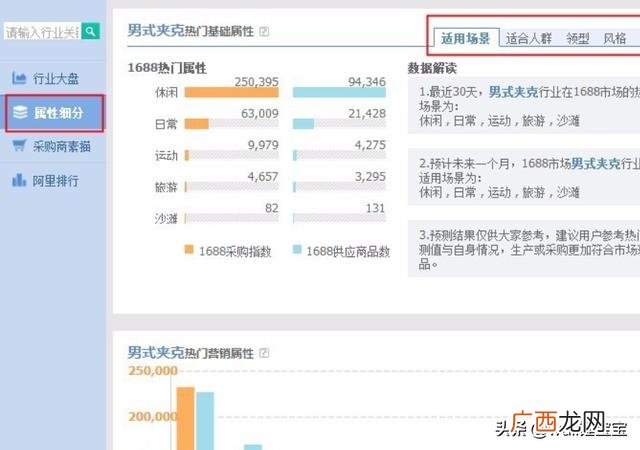This screenshot has width=640, height=450.
Task: Click 男式夹克 link in second data note
Action: [x=596, y=164]
